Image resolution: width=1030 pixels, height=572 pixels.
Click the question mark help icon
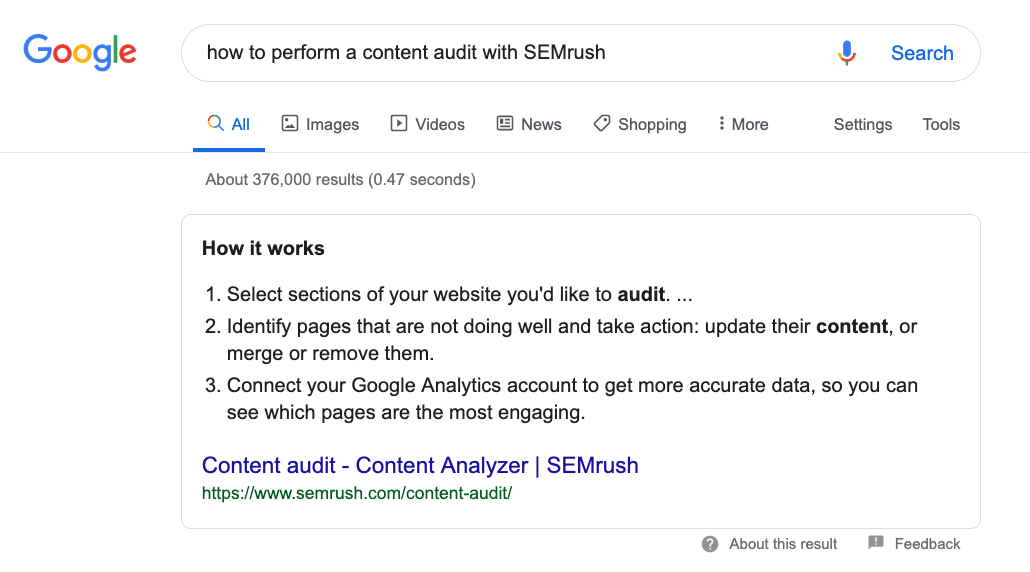(710, 544)
